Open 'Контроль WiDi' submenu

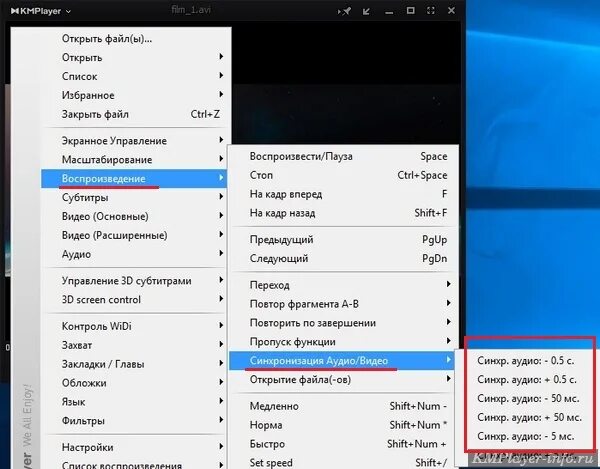pos(134,326)
